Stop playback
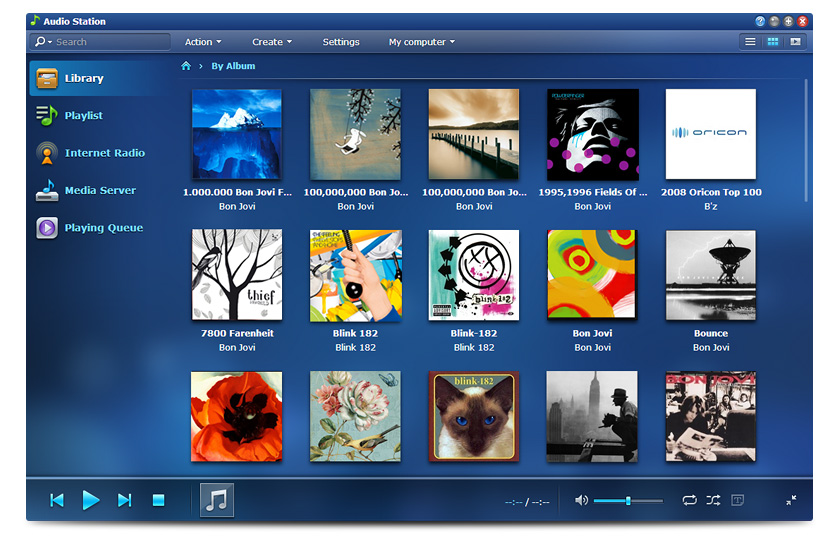 (x=158, y=501)
